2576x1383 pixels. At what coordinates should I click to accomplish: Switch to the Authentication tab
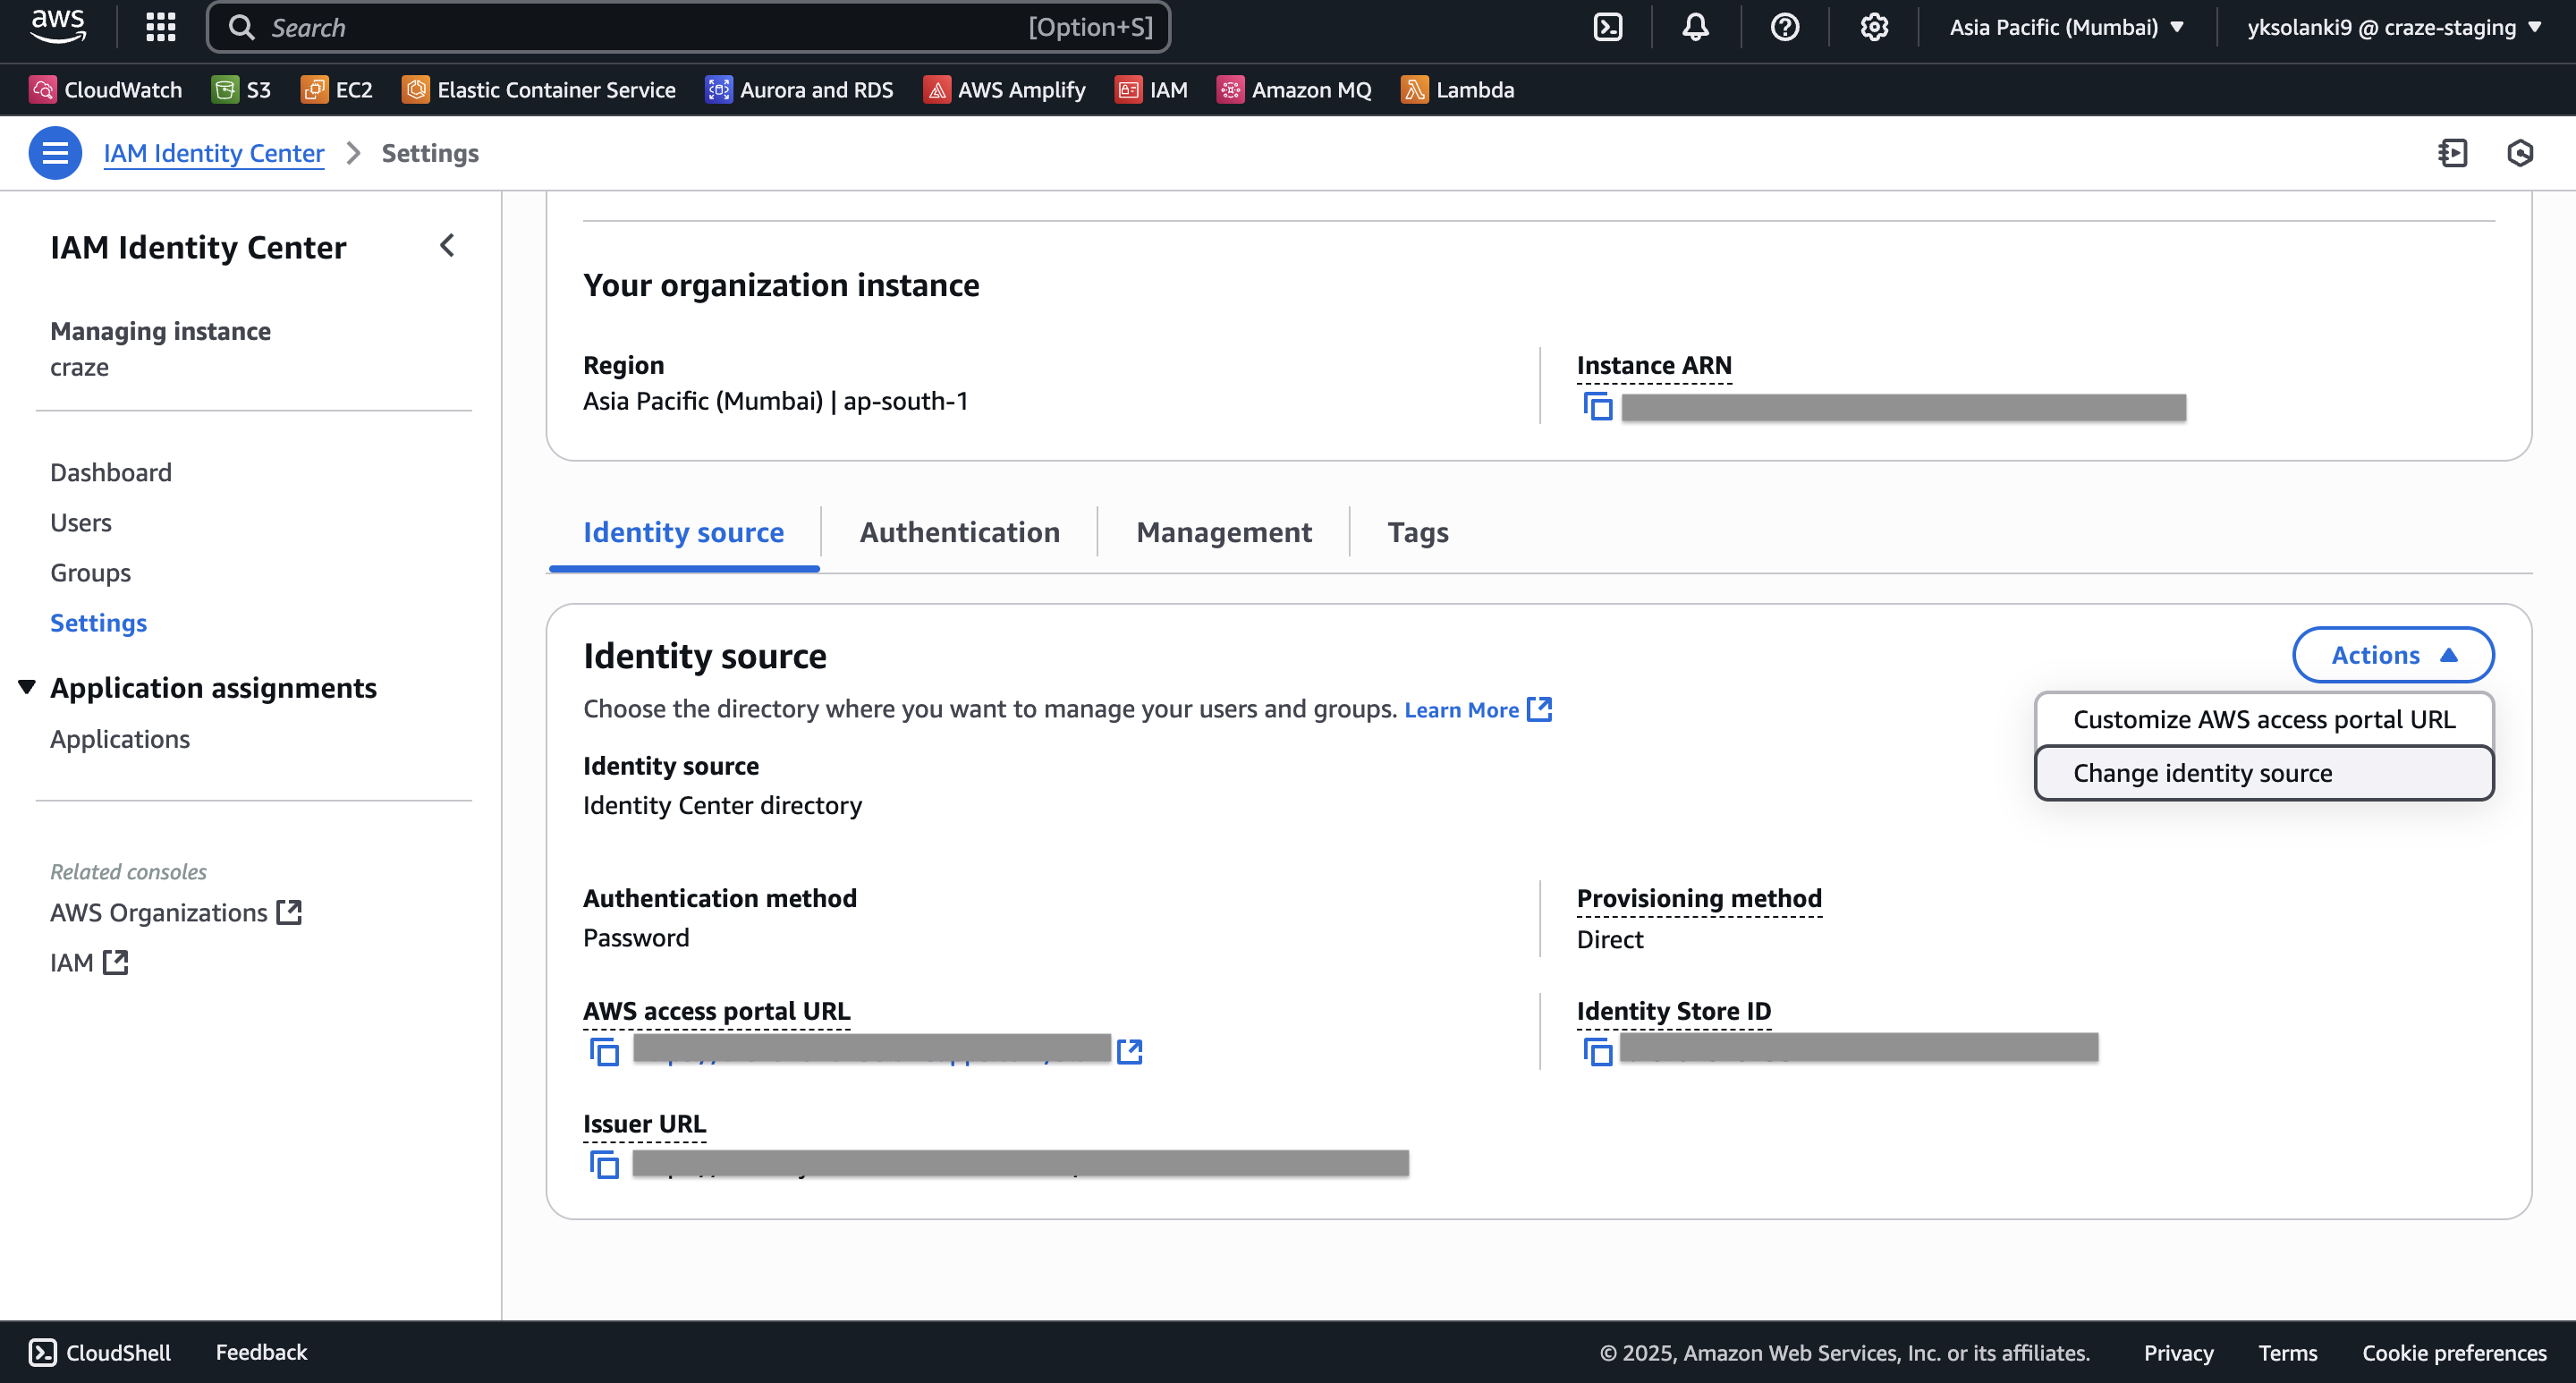(959, 532)
